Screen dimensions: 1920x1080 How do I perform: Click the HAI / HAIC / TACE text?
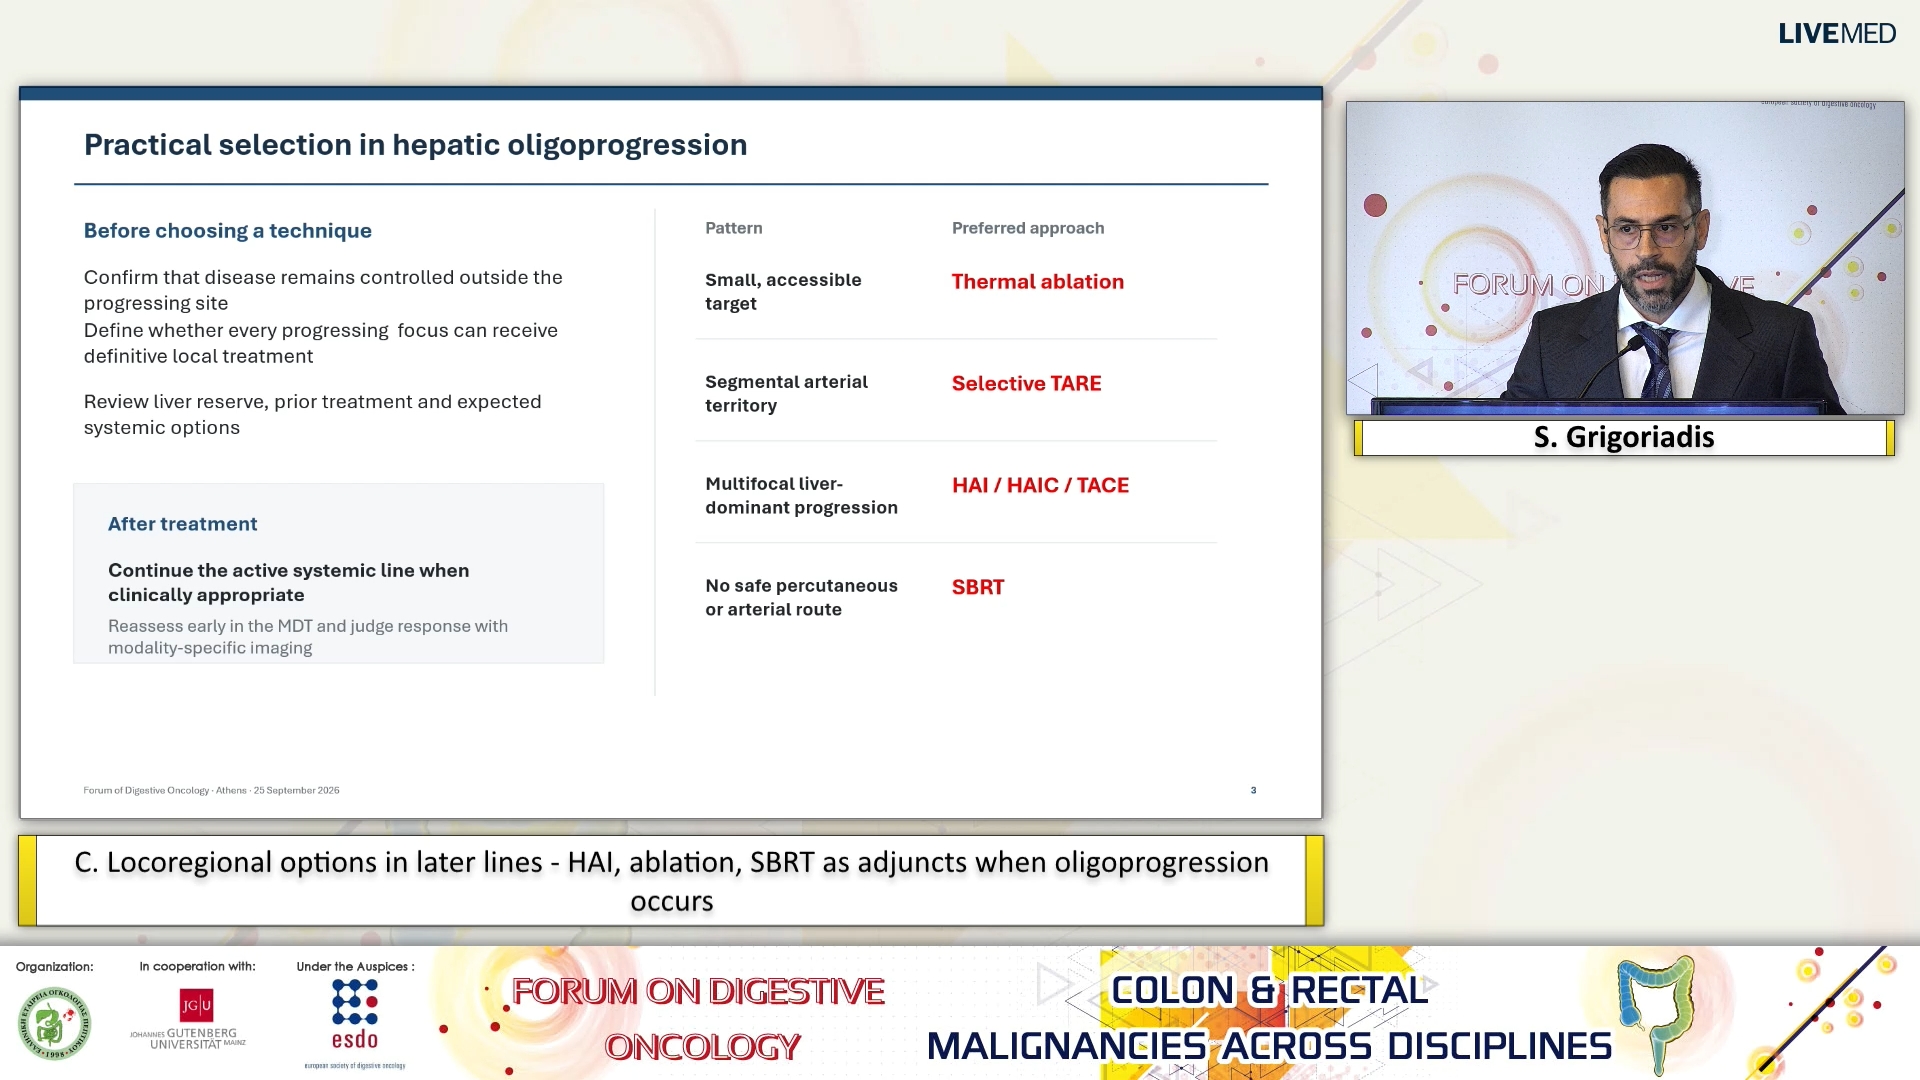pos(1040,486)
